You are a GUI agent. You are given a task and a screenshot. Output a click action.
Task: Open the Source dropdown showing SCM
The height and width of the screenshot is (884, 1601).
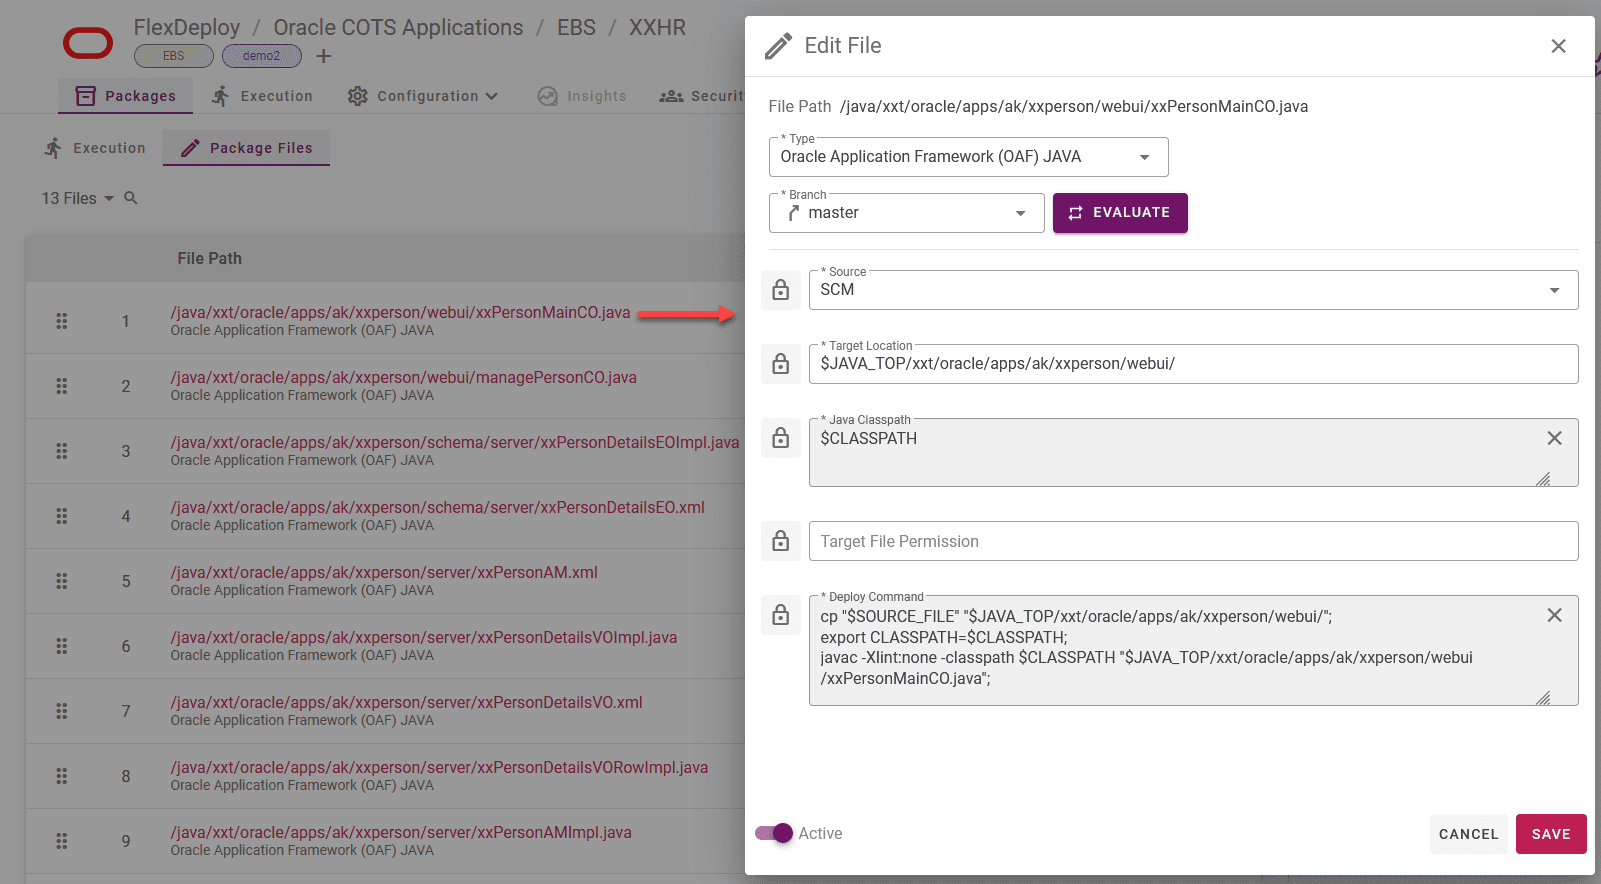(x=1193, y=290)
